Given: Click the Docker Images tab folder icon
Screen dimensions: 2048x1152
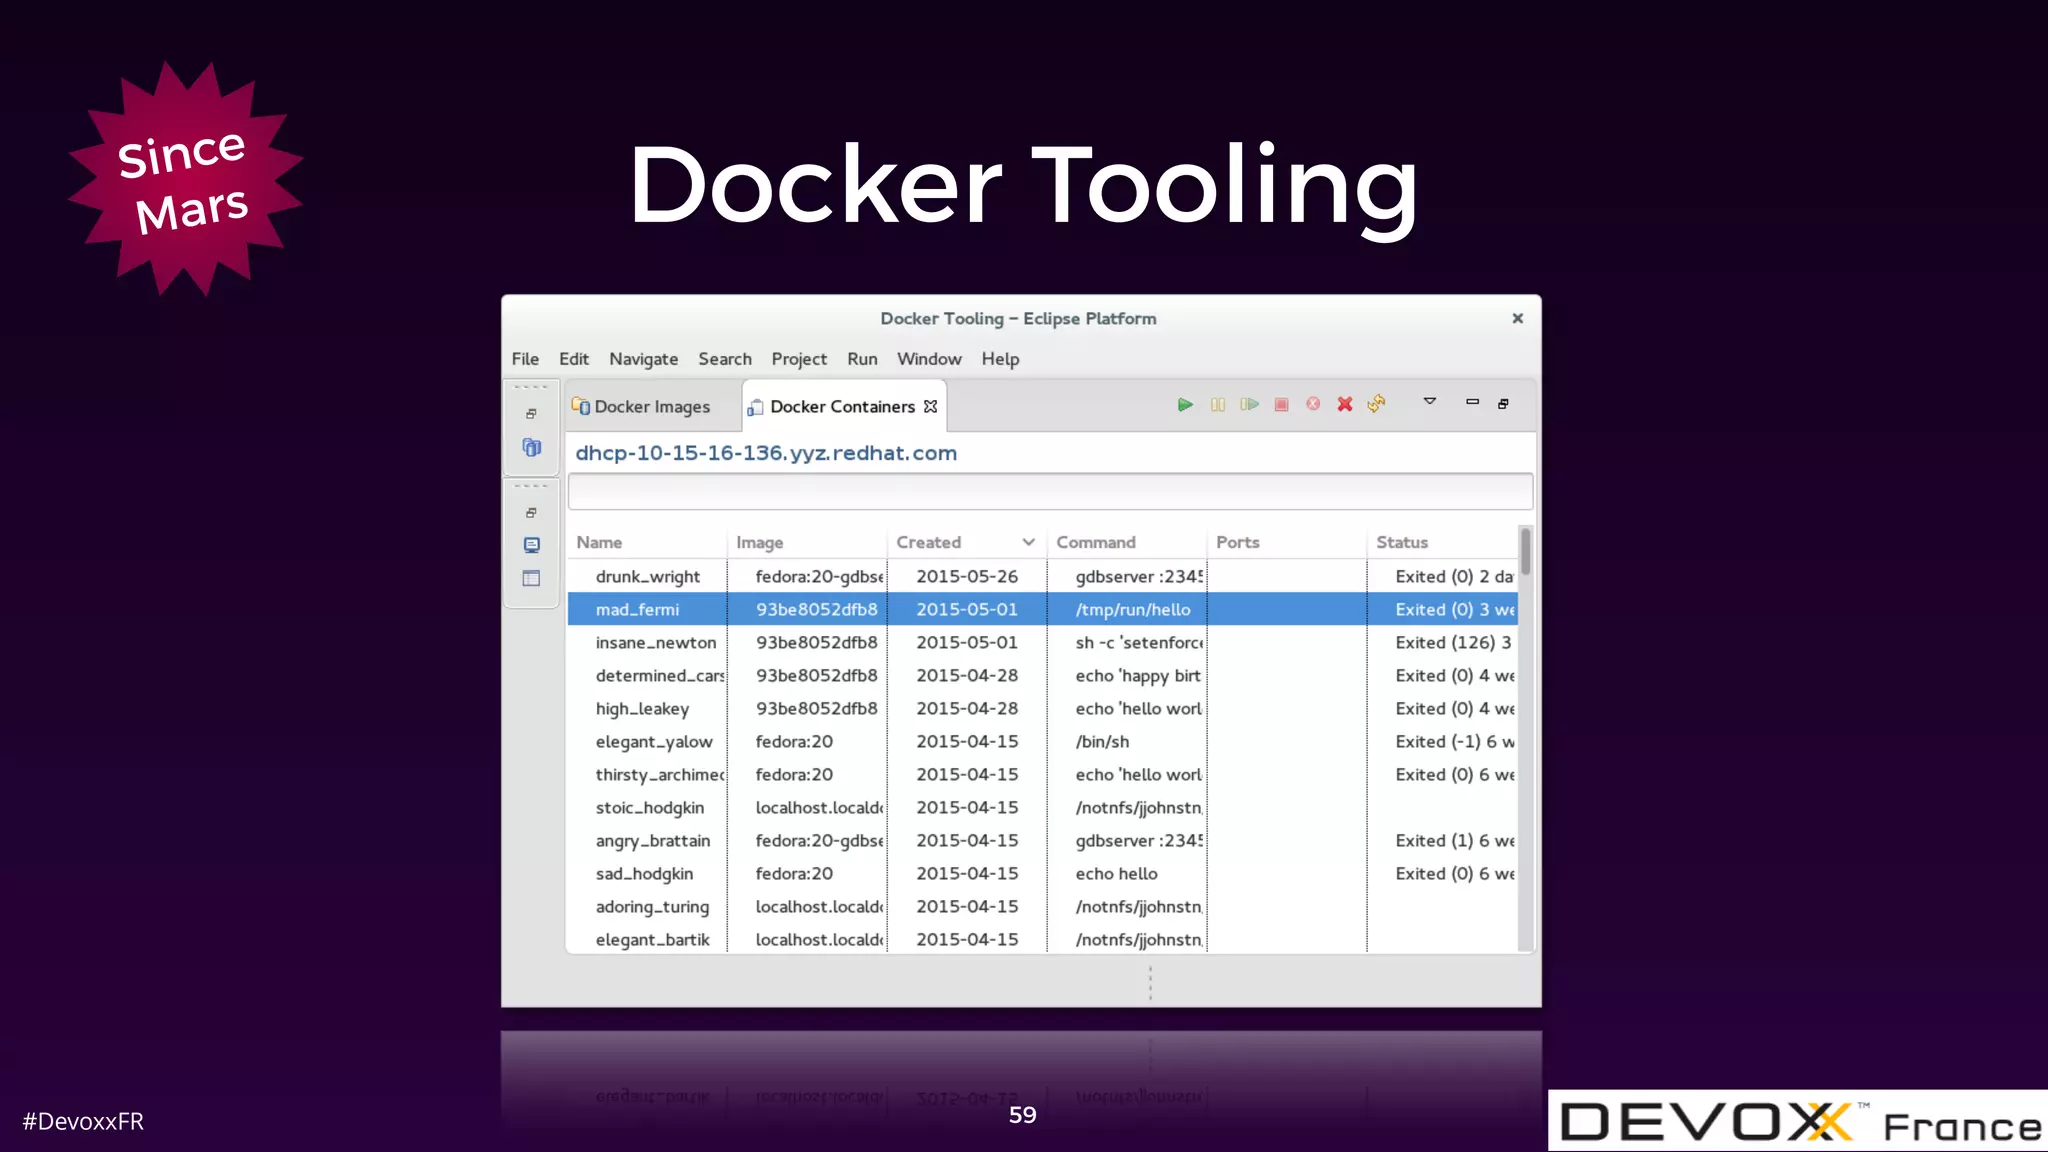Looking at the screenshot, I should click(x=580, y=405).
